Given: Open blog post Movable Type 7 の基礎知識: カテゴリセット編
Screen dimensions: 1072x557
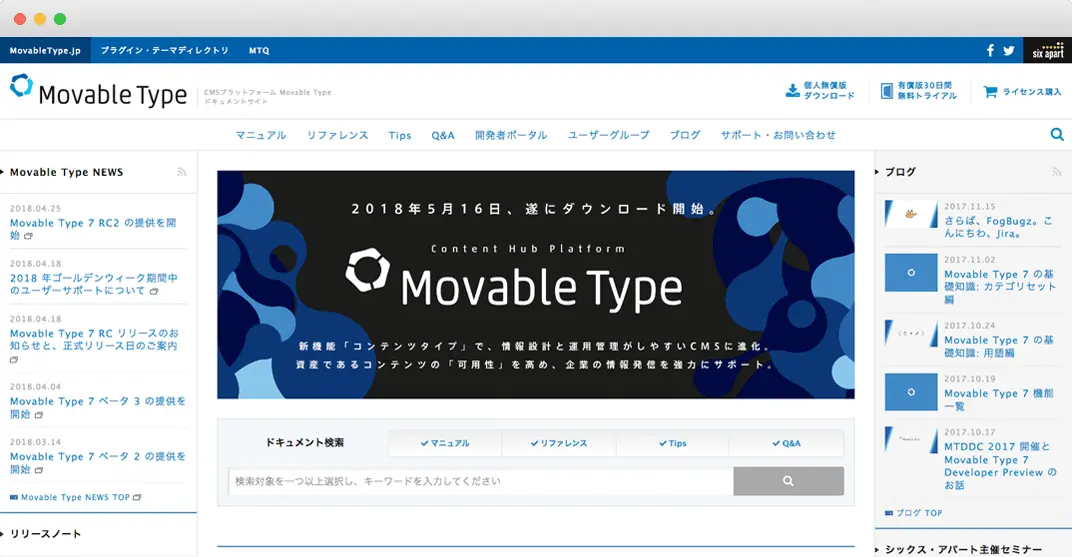Looking at the screenshot, I should [1000, 286].
